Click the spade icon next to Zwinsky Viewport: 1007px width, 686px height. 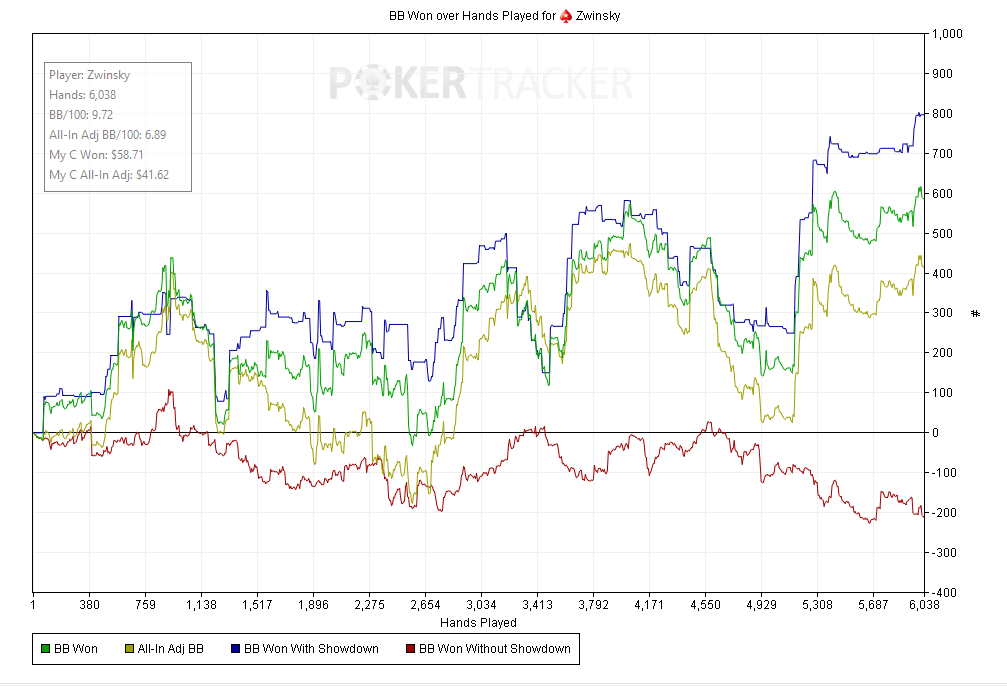[566, 16]
